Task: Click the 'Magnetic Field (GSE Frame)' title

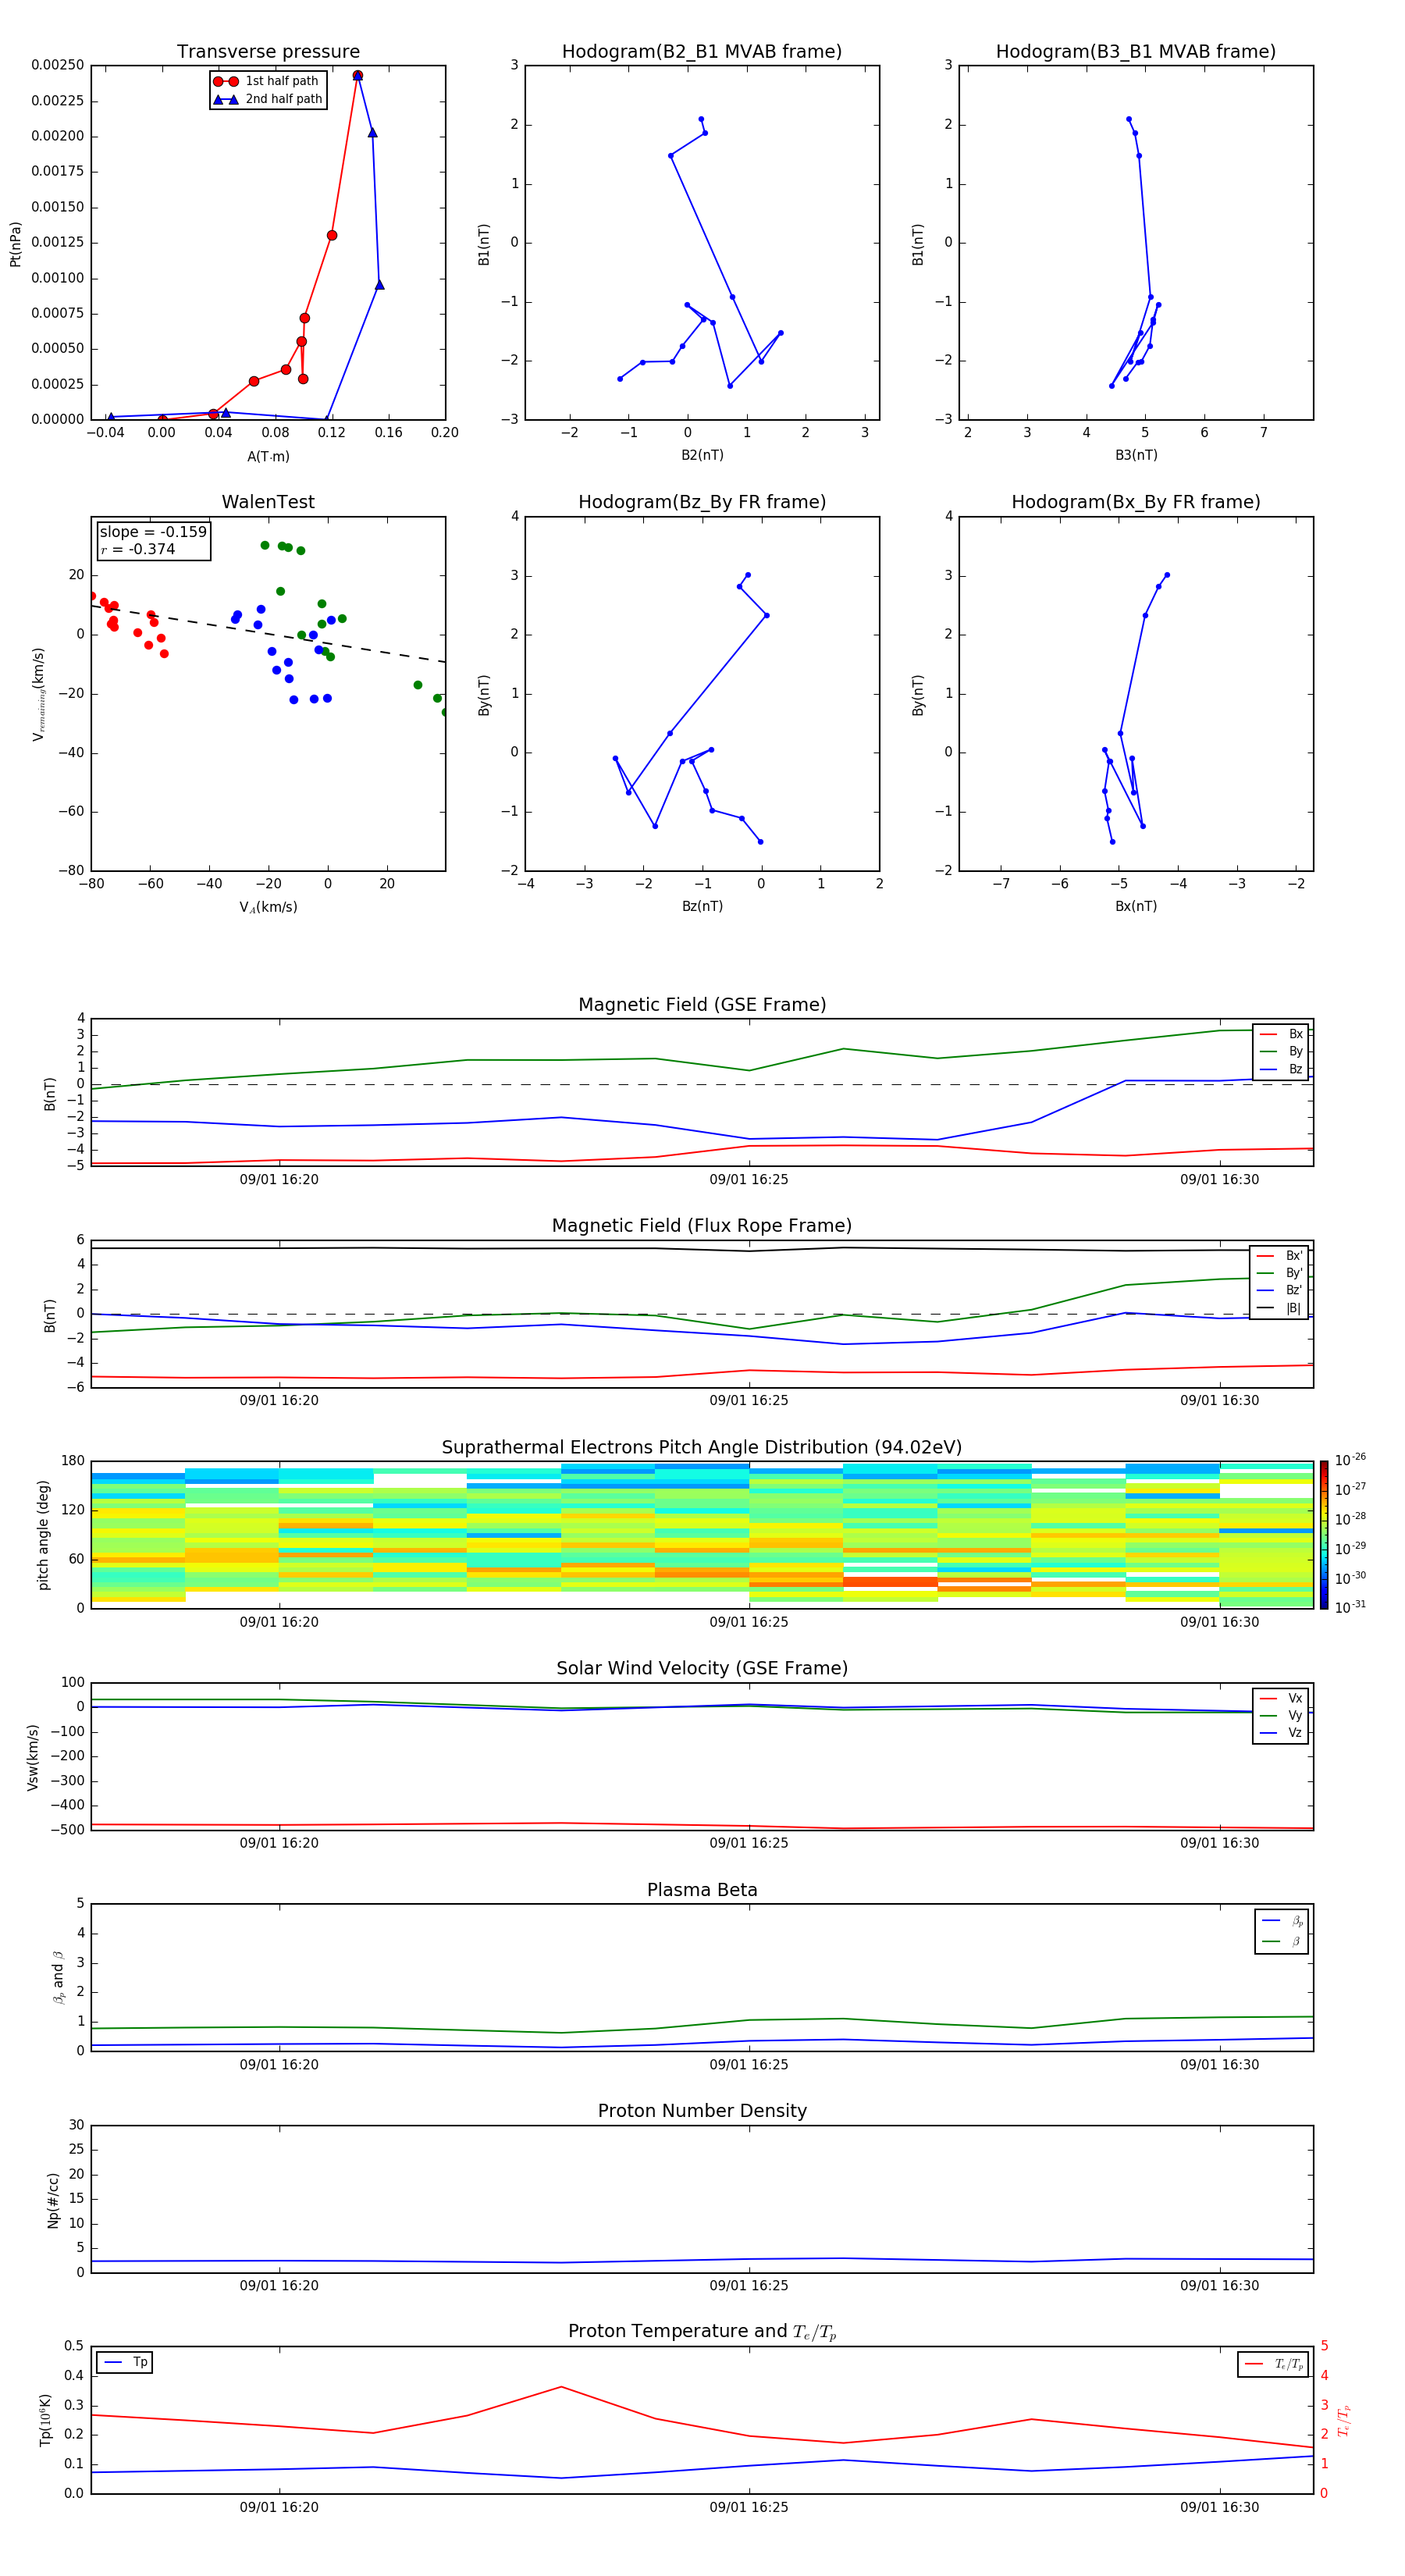Action: pos(702,1004)
